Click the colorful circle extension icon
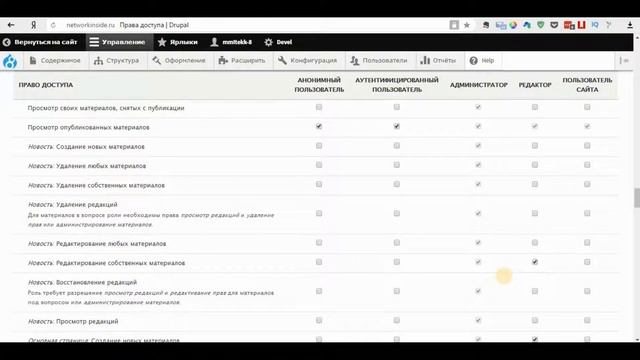 click(513, 25)
